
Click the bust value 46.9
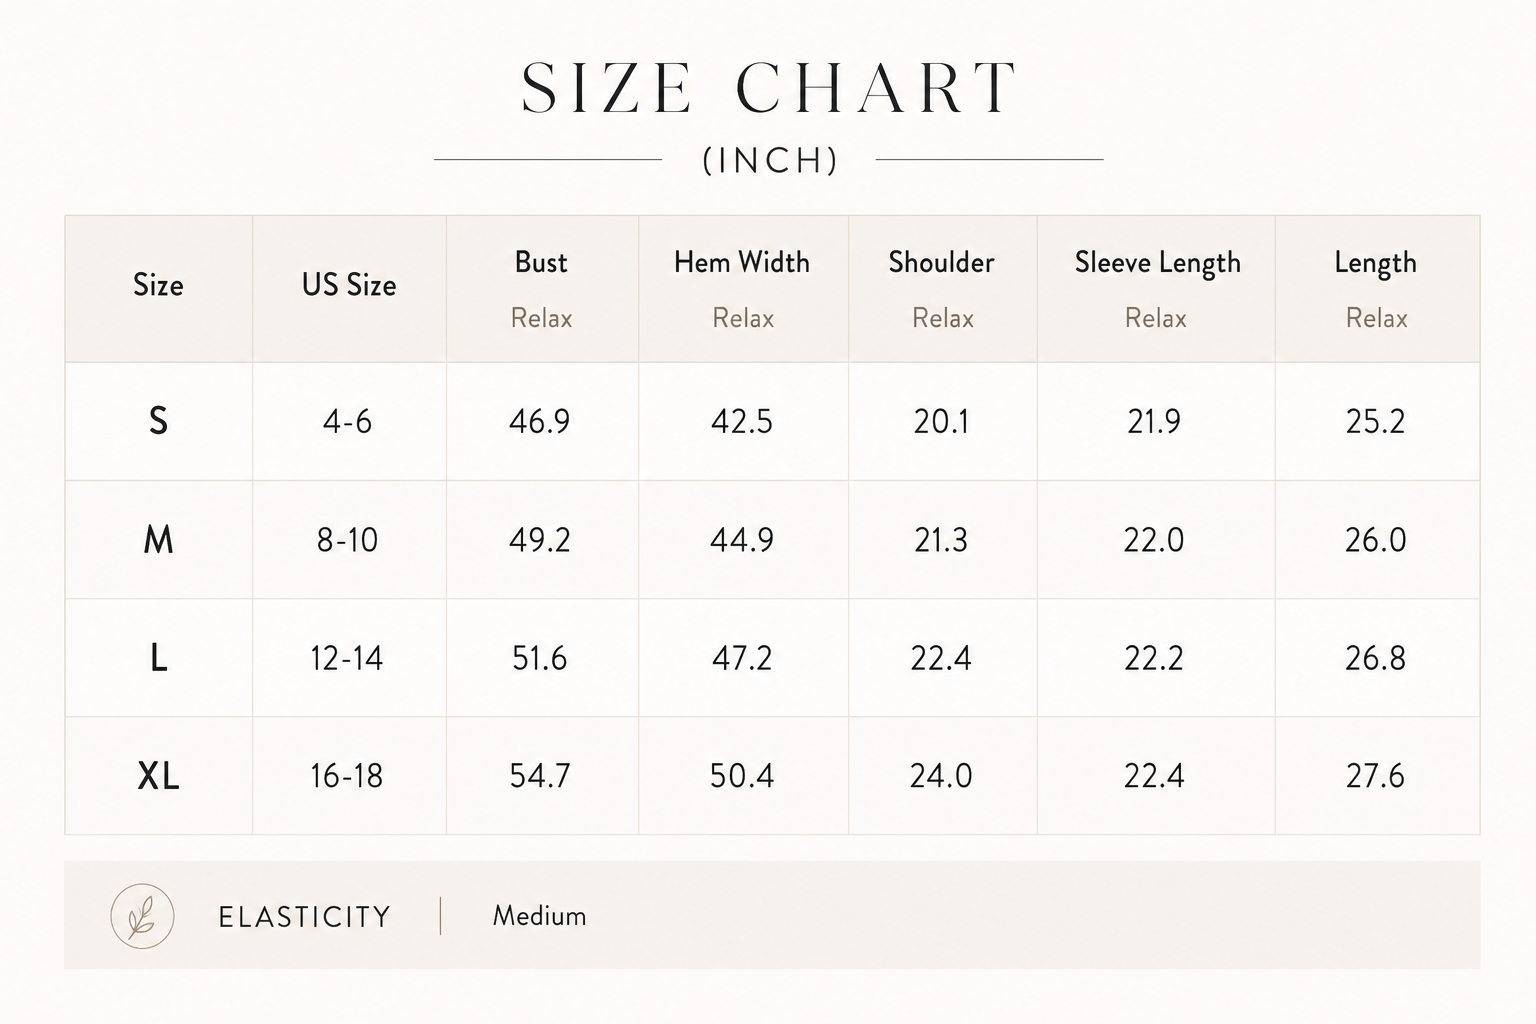539,421
